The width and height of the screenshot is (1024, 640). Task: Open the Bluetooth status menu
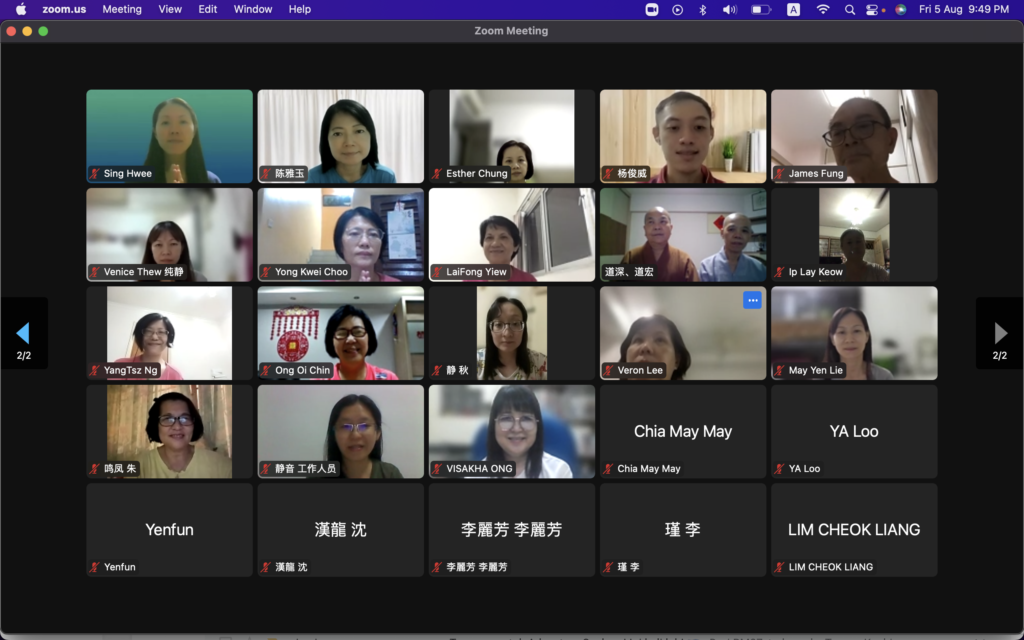(x=703, y=9)
